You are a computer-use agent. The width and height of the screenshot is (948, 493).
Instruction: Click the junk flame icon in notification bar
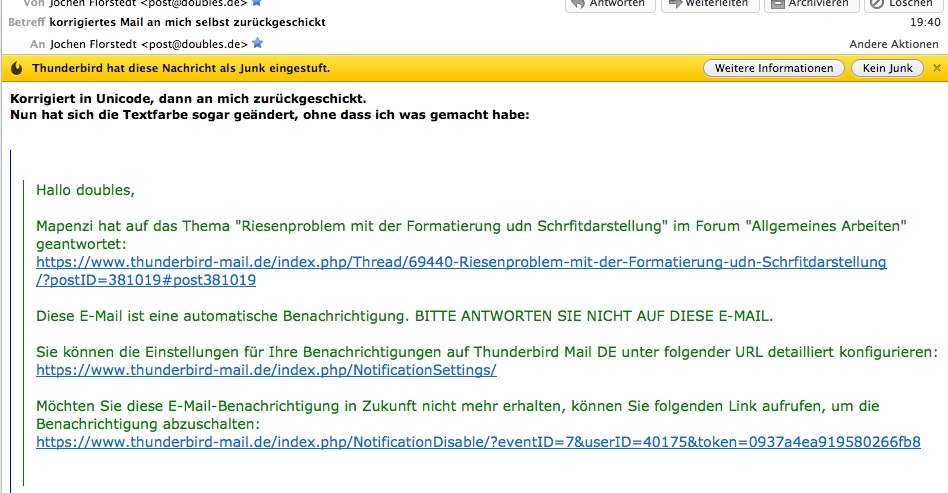point(16,68)
